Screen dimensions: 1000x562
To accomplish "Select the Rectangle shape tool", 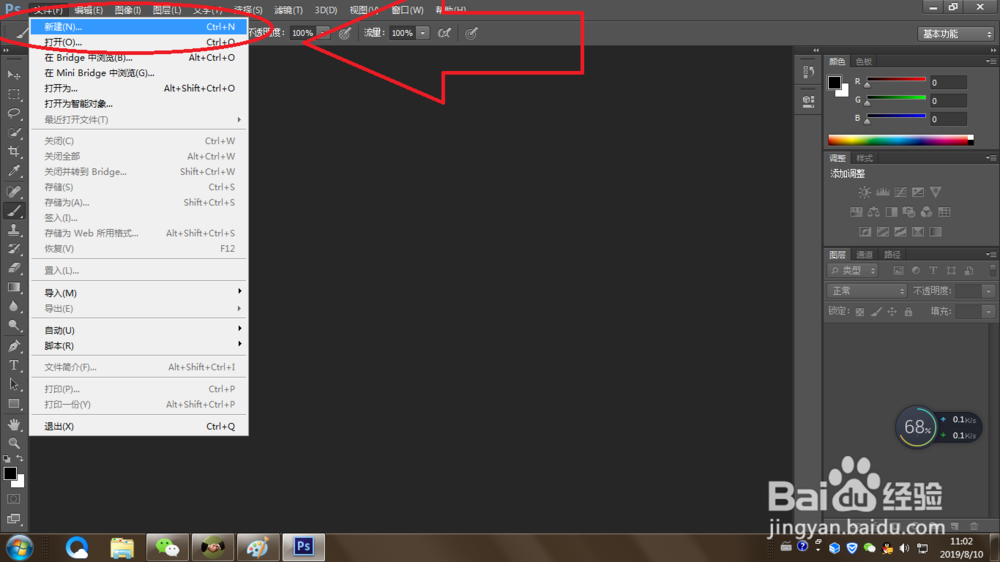I will (13, 404).
